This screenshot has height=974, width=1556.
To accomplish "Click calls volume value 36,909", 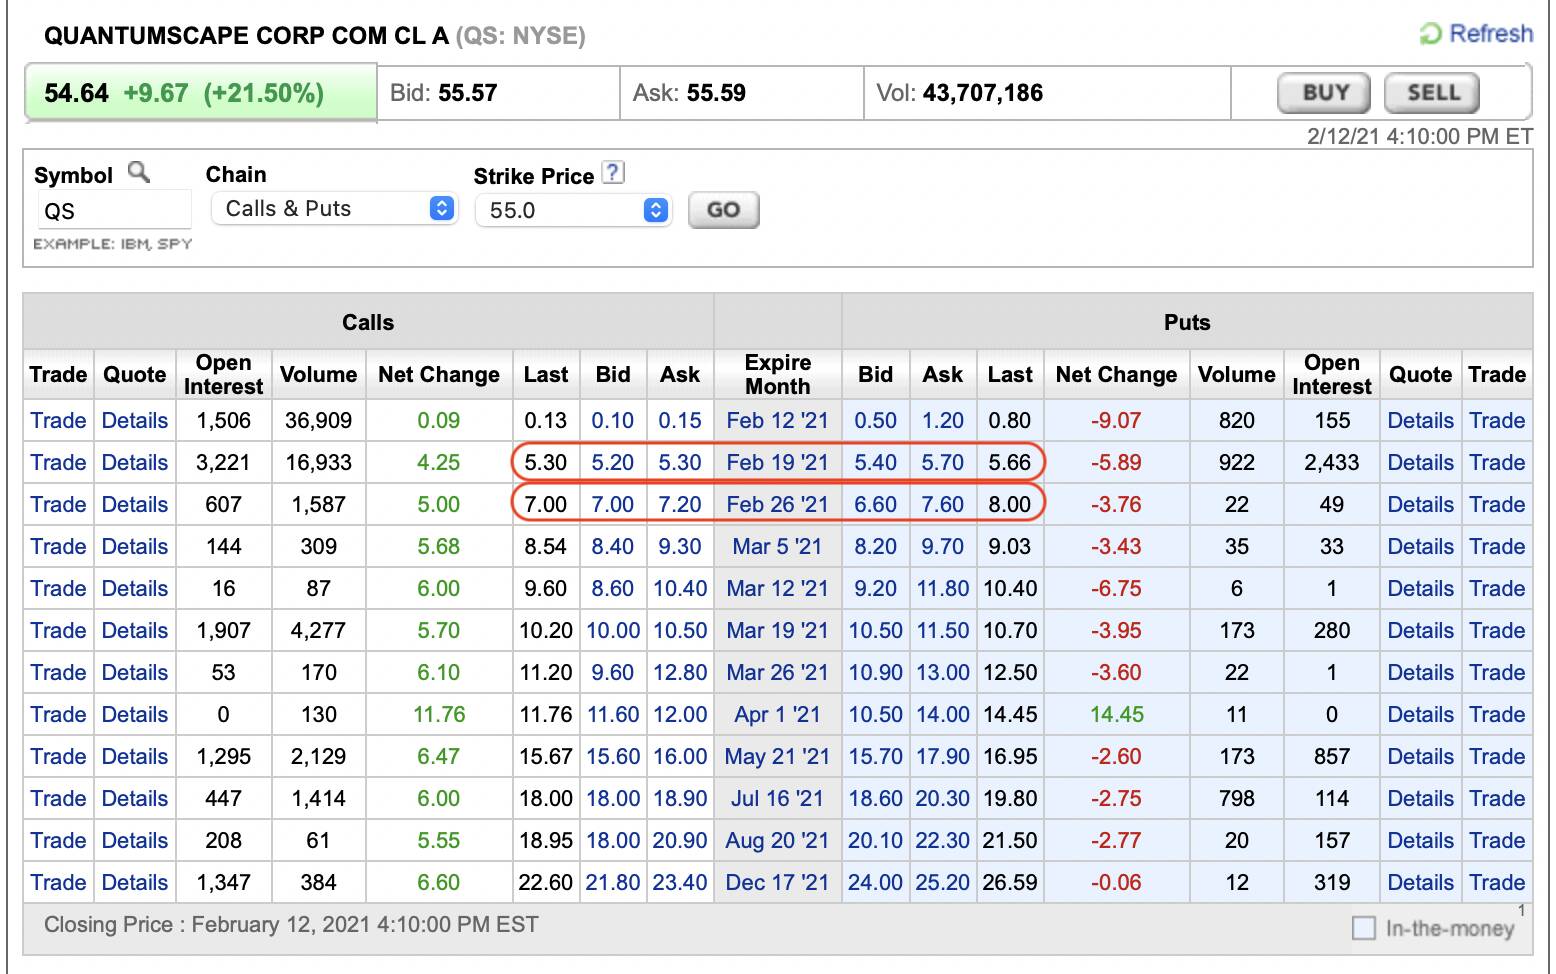I will pos(318,420).
